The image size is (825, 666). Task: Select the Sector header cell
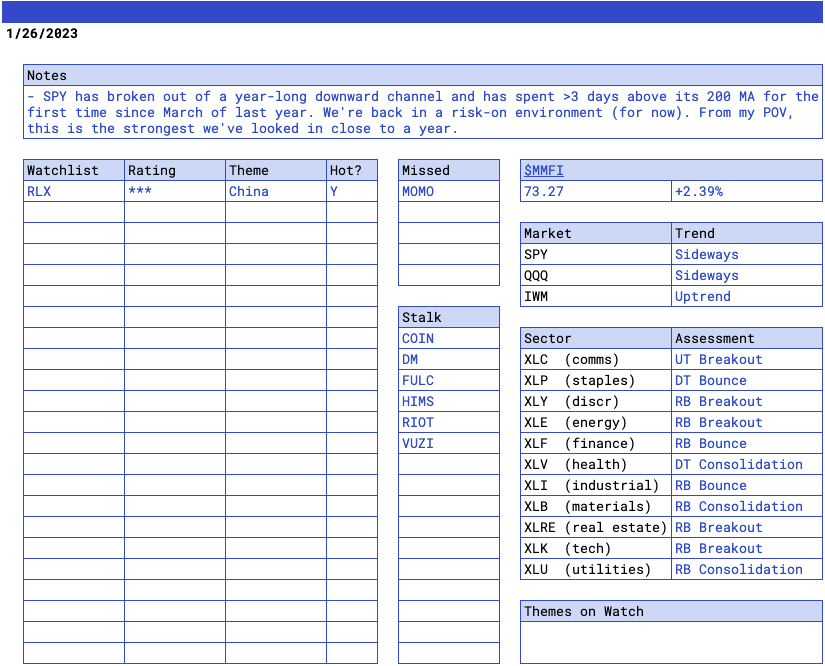596,338
